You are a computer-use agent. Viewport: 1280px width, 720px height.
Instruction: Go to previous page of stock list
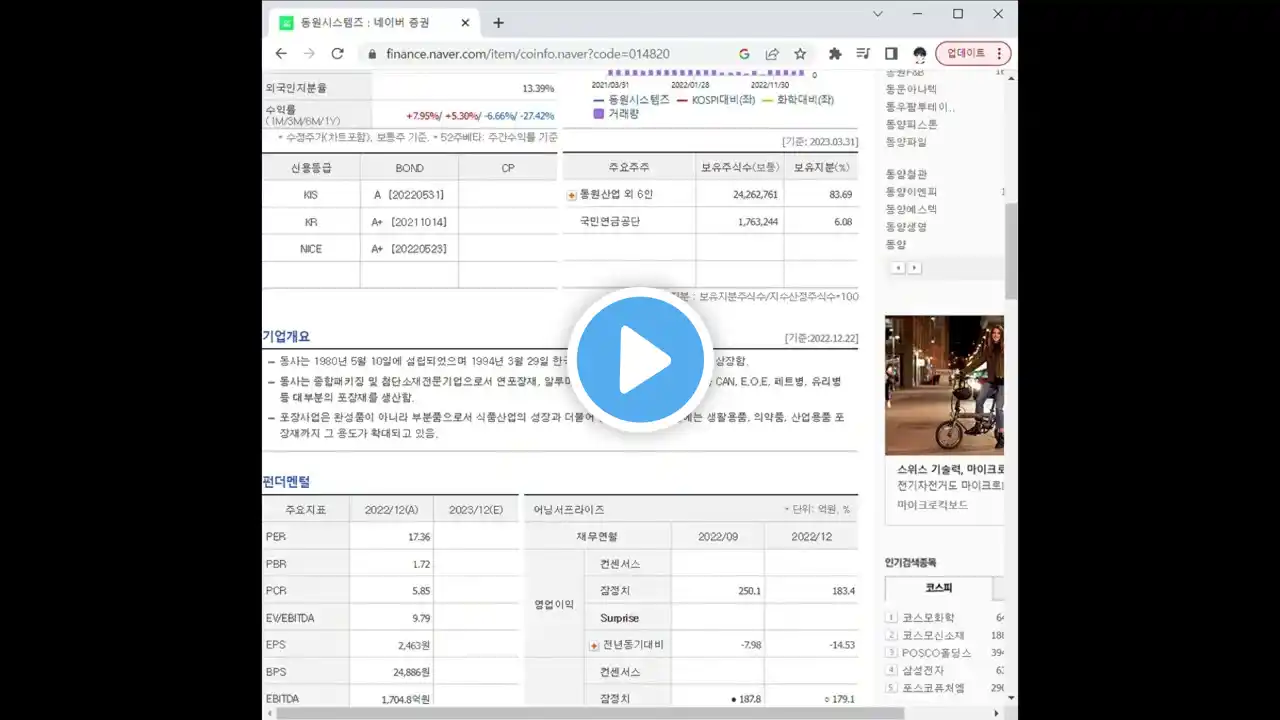[898, 268]
